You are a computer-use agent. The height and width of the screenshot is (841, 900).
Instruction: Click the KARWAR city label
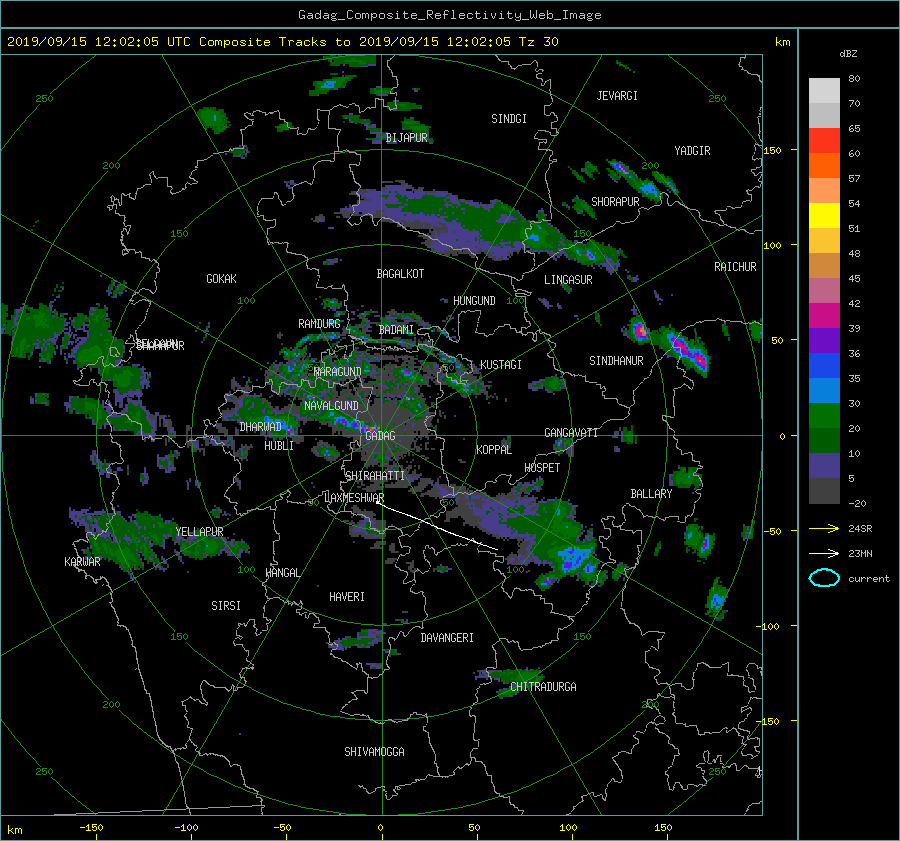point(82,562)
